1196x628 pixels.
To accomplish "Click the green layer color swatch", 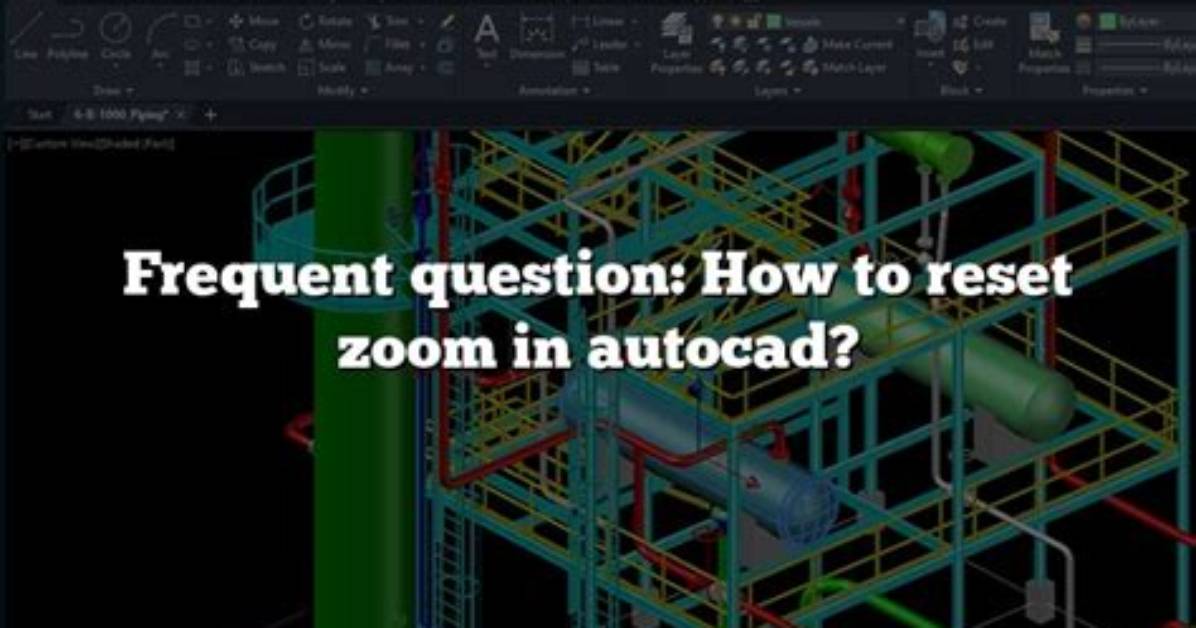I will [773, 22].
